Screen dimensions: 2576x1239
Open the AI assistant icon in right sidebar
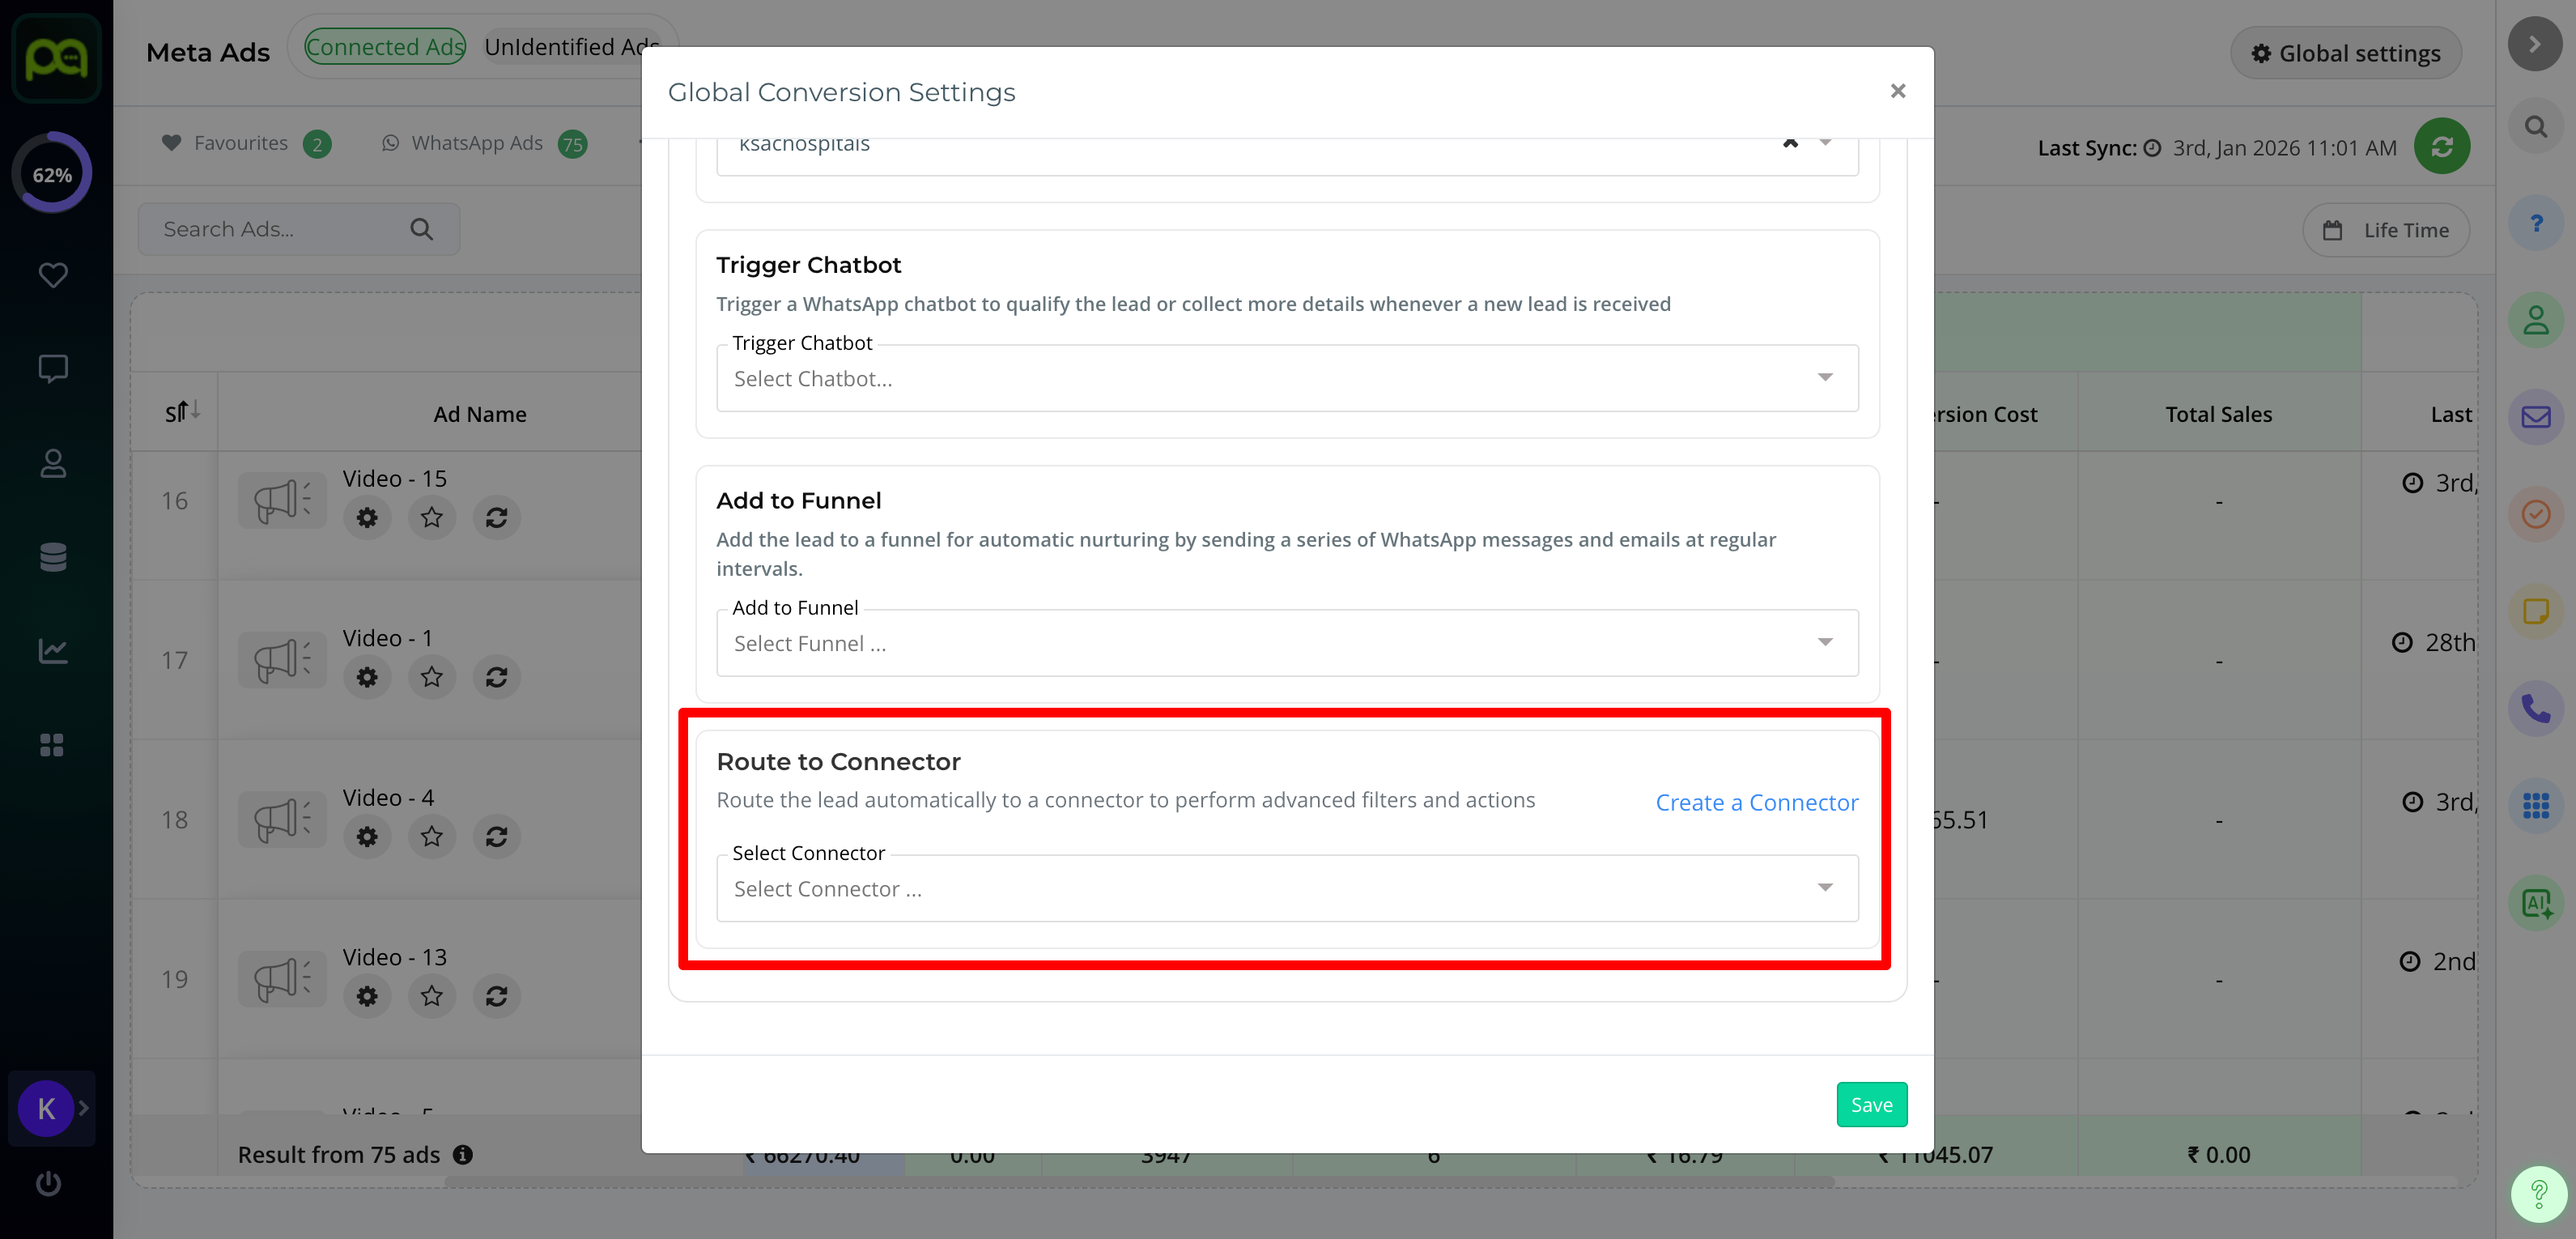(x=2535, y=903)
